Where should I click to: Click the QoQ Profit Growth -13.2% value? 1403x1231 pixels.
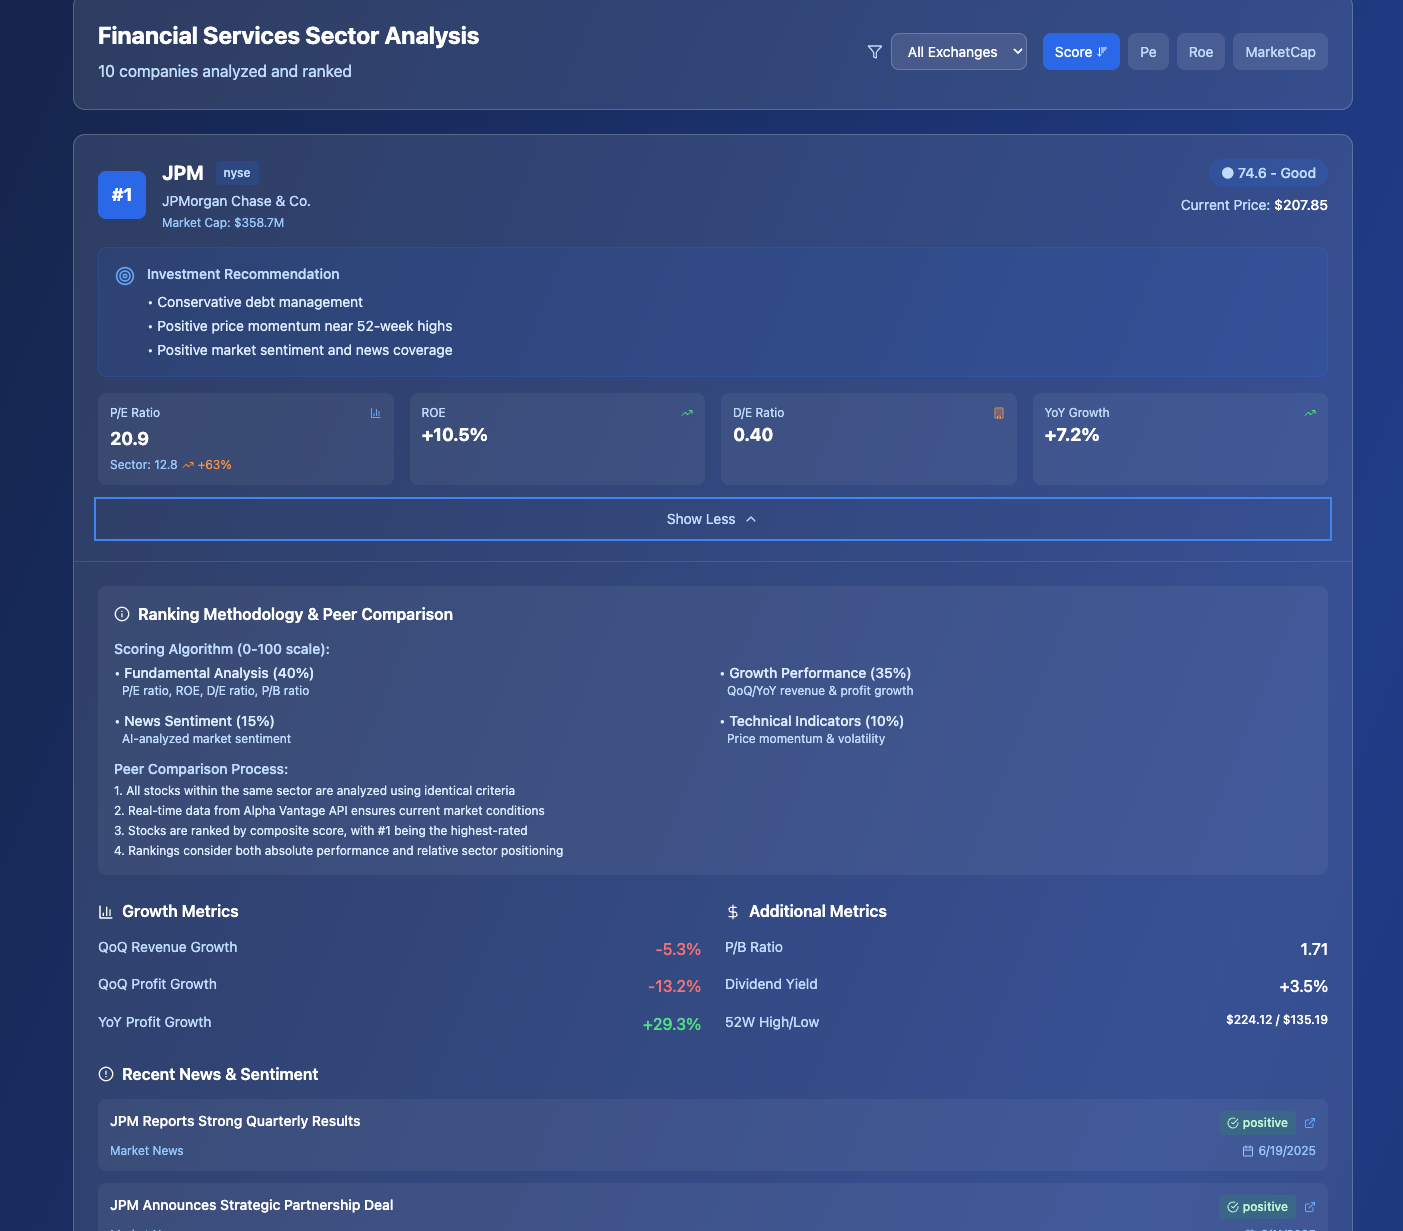(x=674, y=986)
